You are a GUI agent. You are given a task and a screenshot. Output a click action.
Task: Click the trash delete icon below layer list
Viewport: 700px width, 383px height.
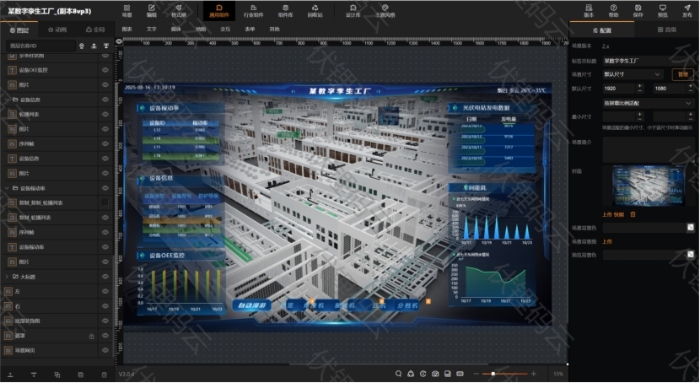(104, 375)
